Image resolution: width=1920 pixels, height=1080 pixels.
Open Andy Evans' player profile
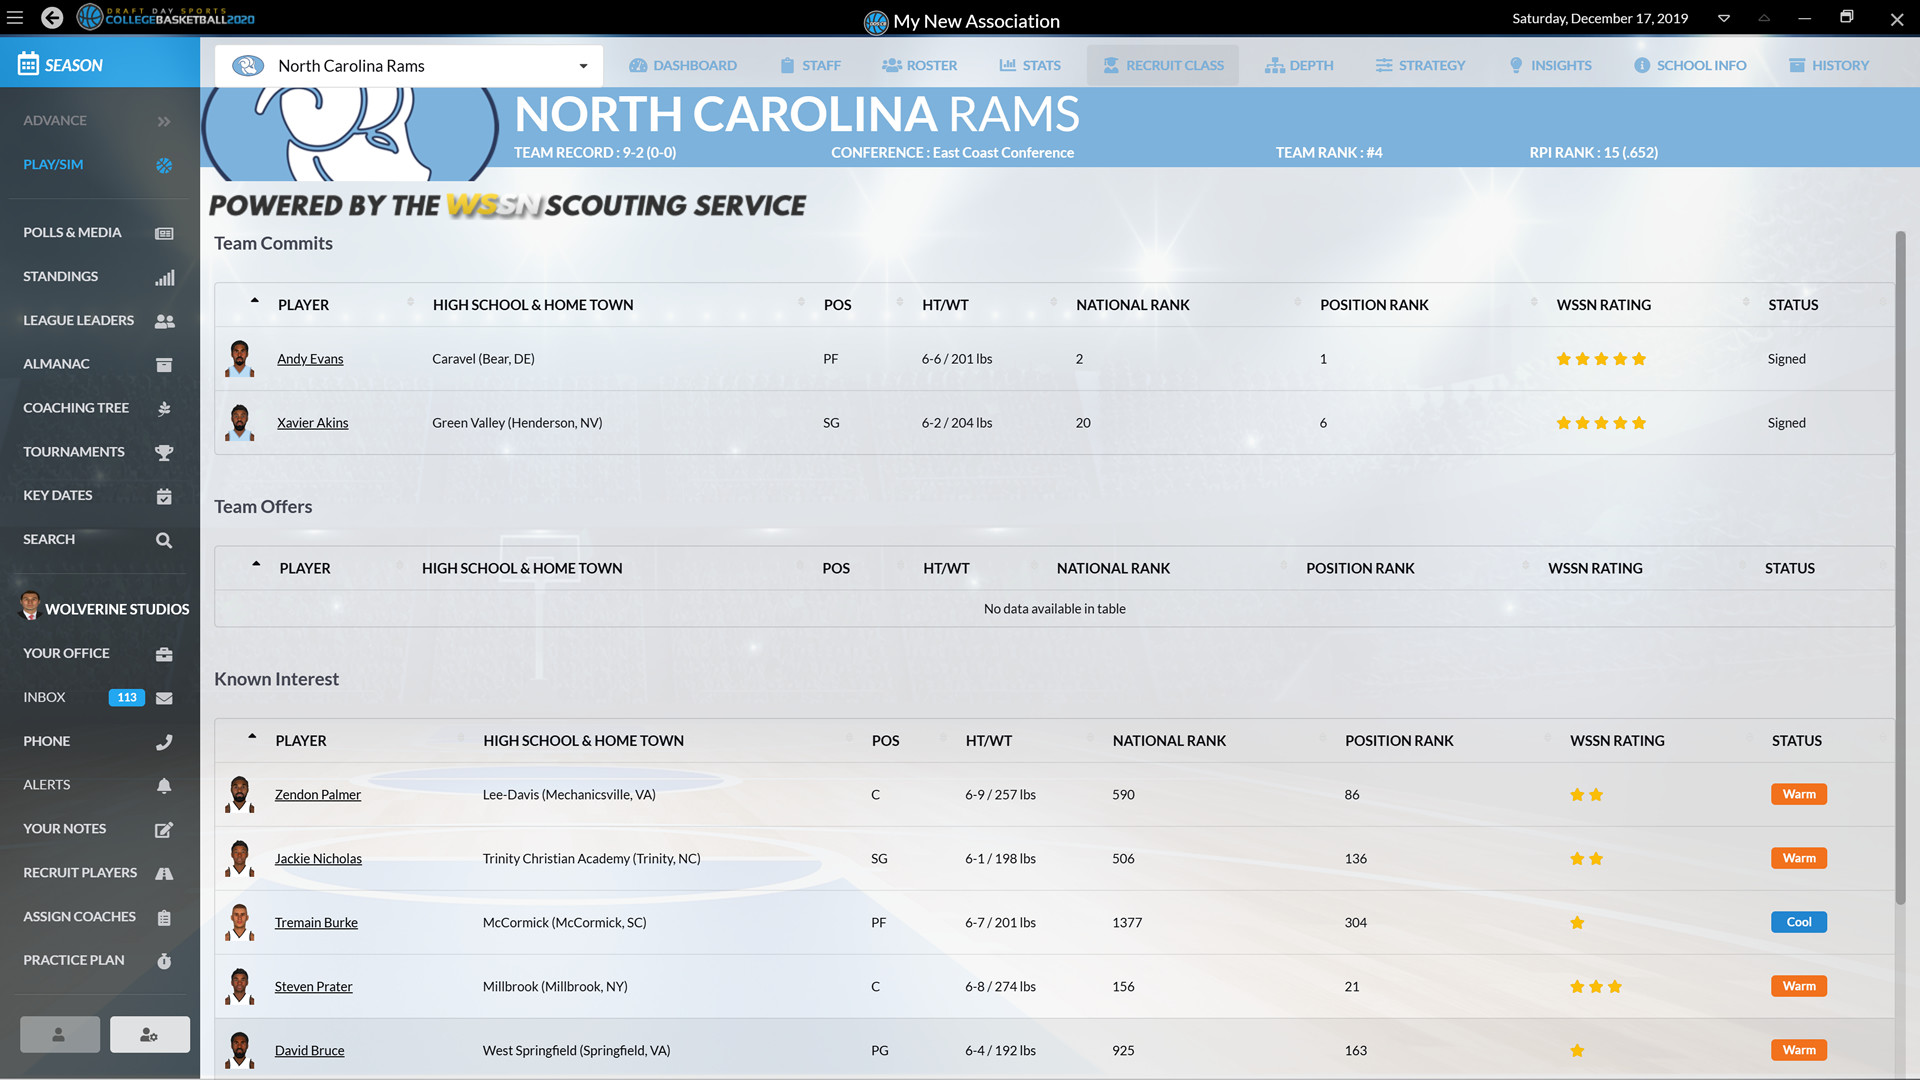[x=310, y=358]
